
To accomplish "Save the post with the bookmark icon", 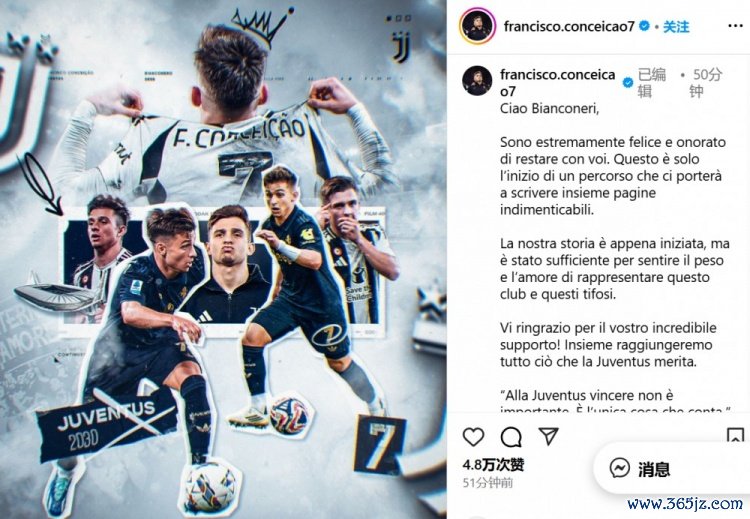I will coord(735,436).
